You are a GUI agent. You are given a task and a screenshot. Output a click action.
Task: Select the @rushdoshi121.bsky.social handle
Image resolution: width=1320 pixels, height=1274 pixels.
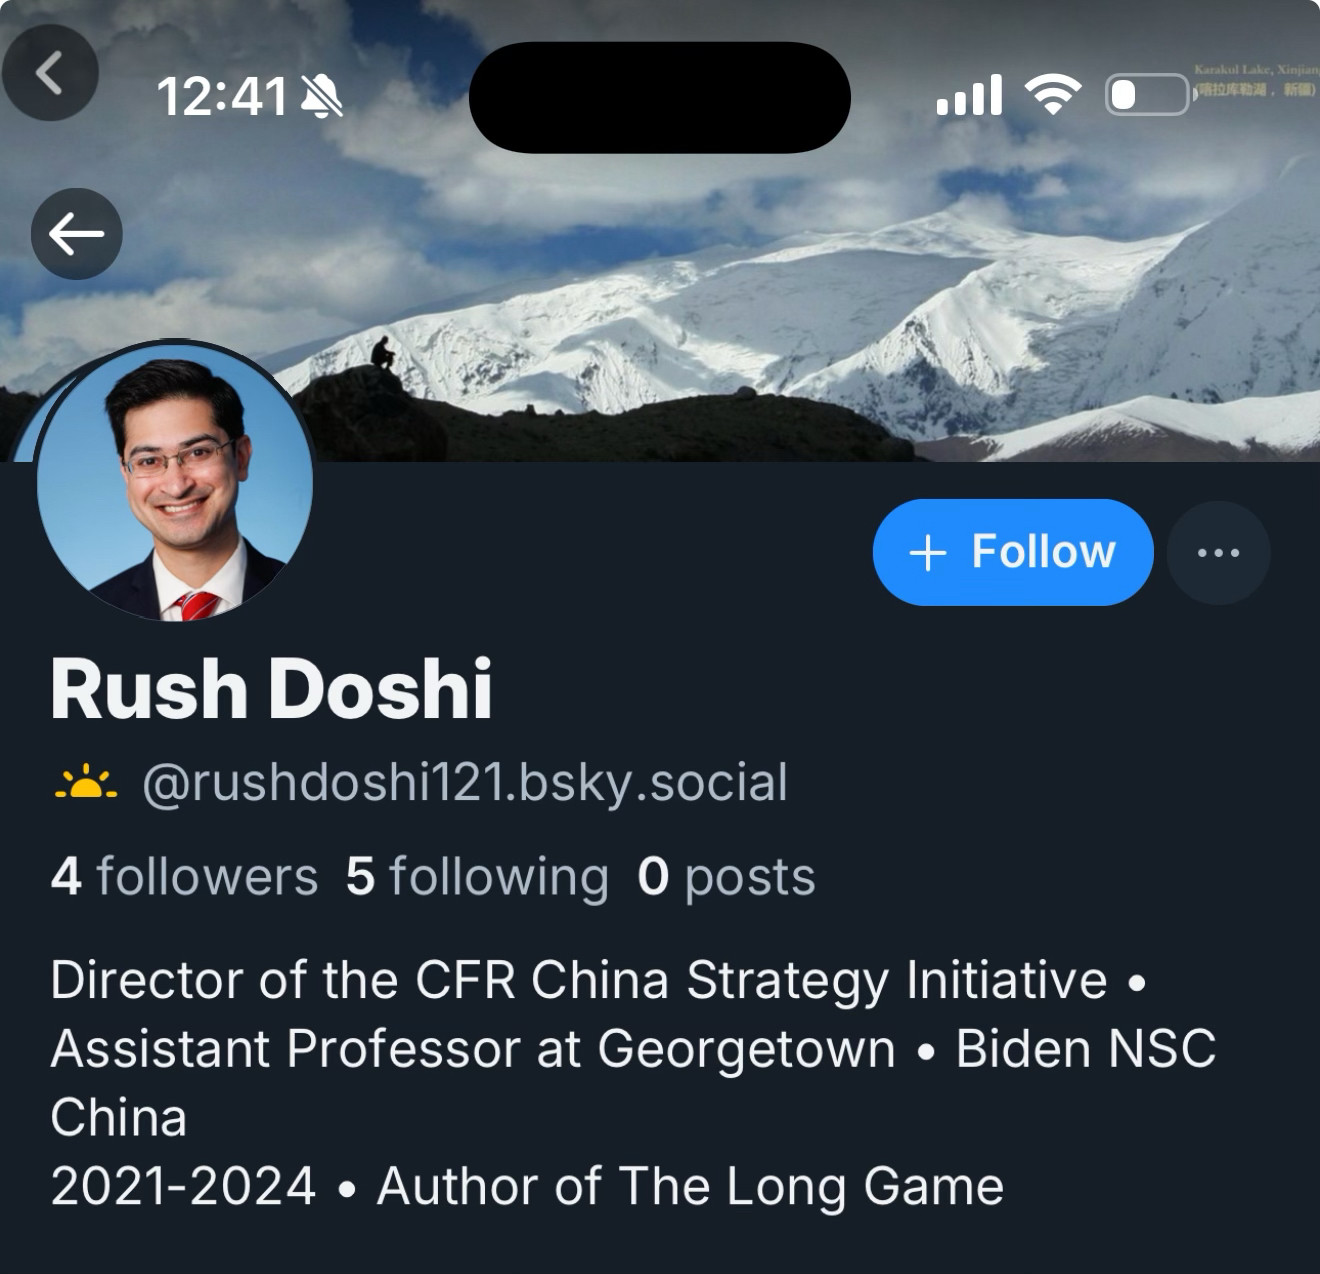click(465, 783)
